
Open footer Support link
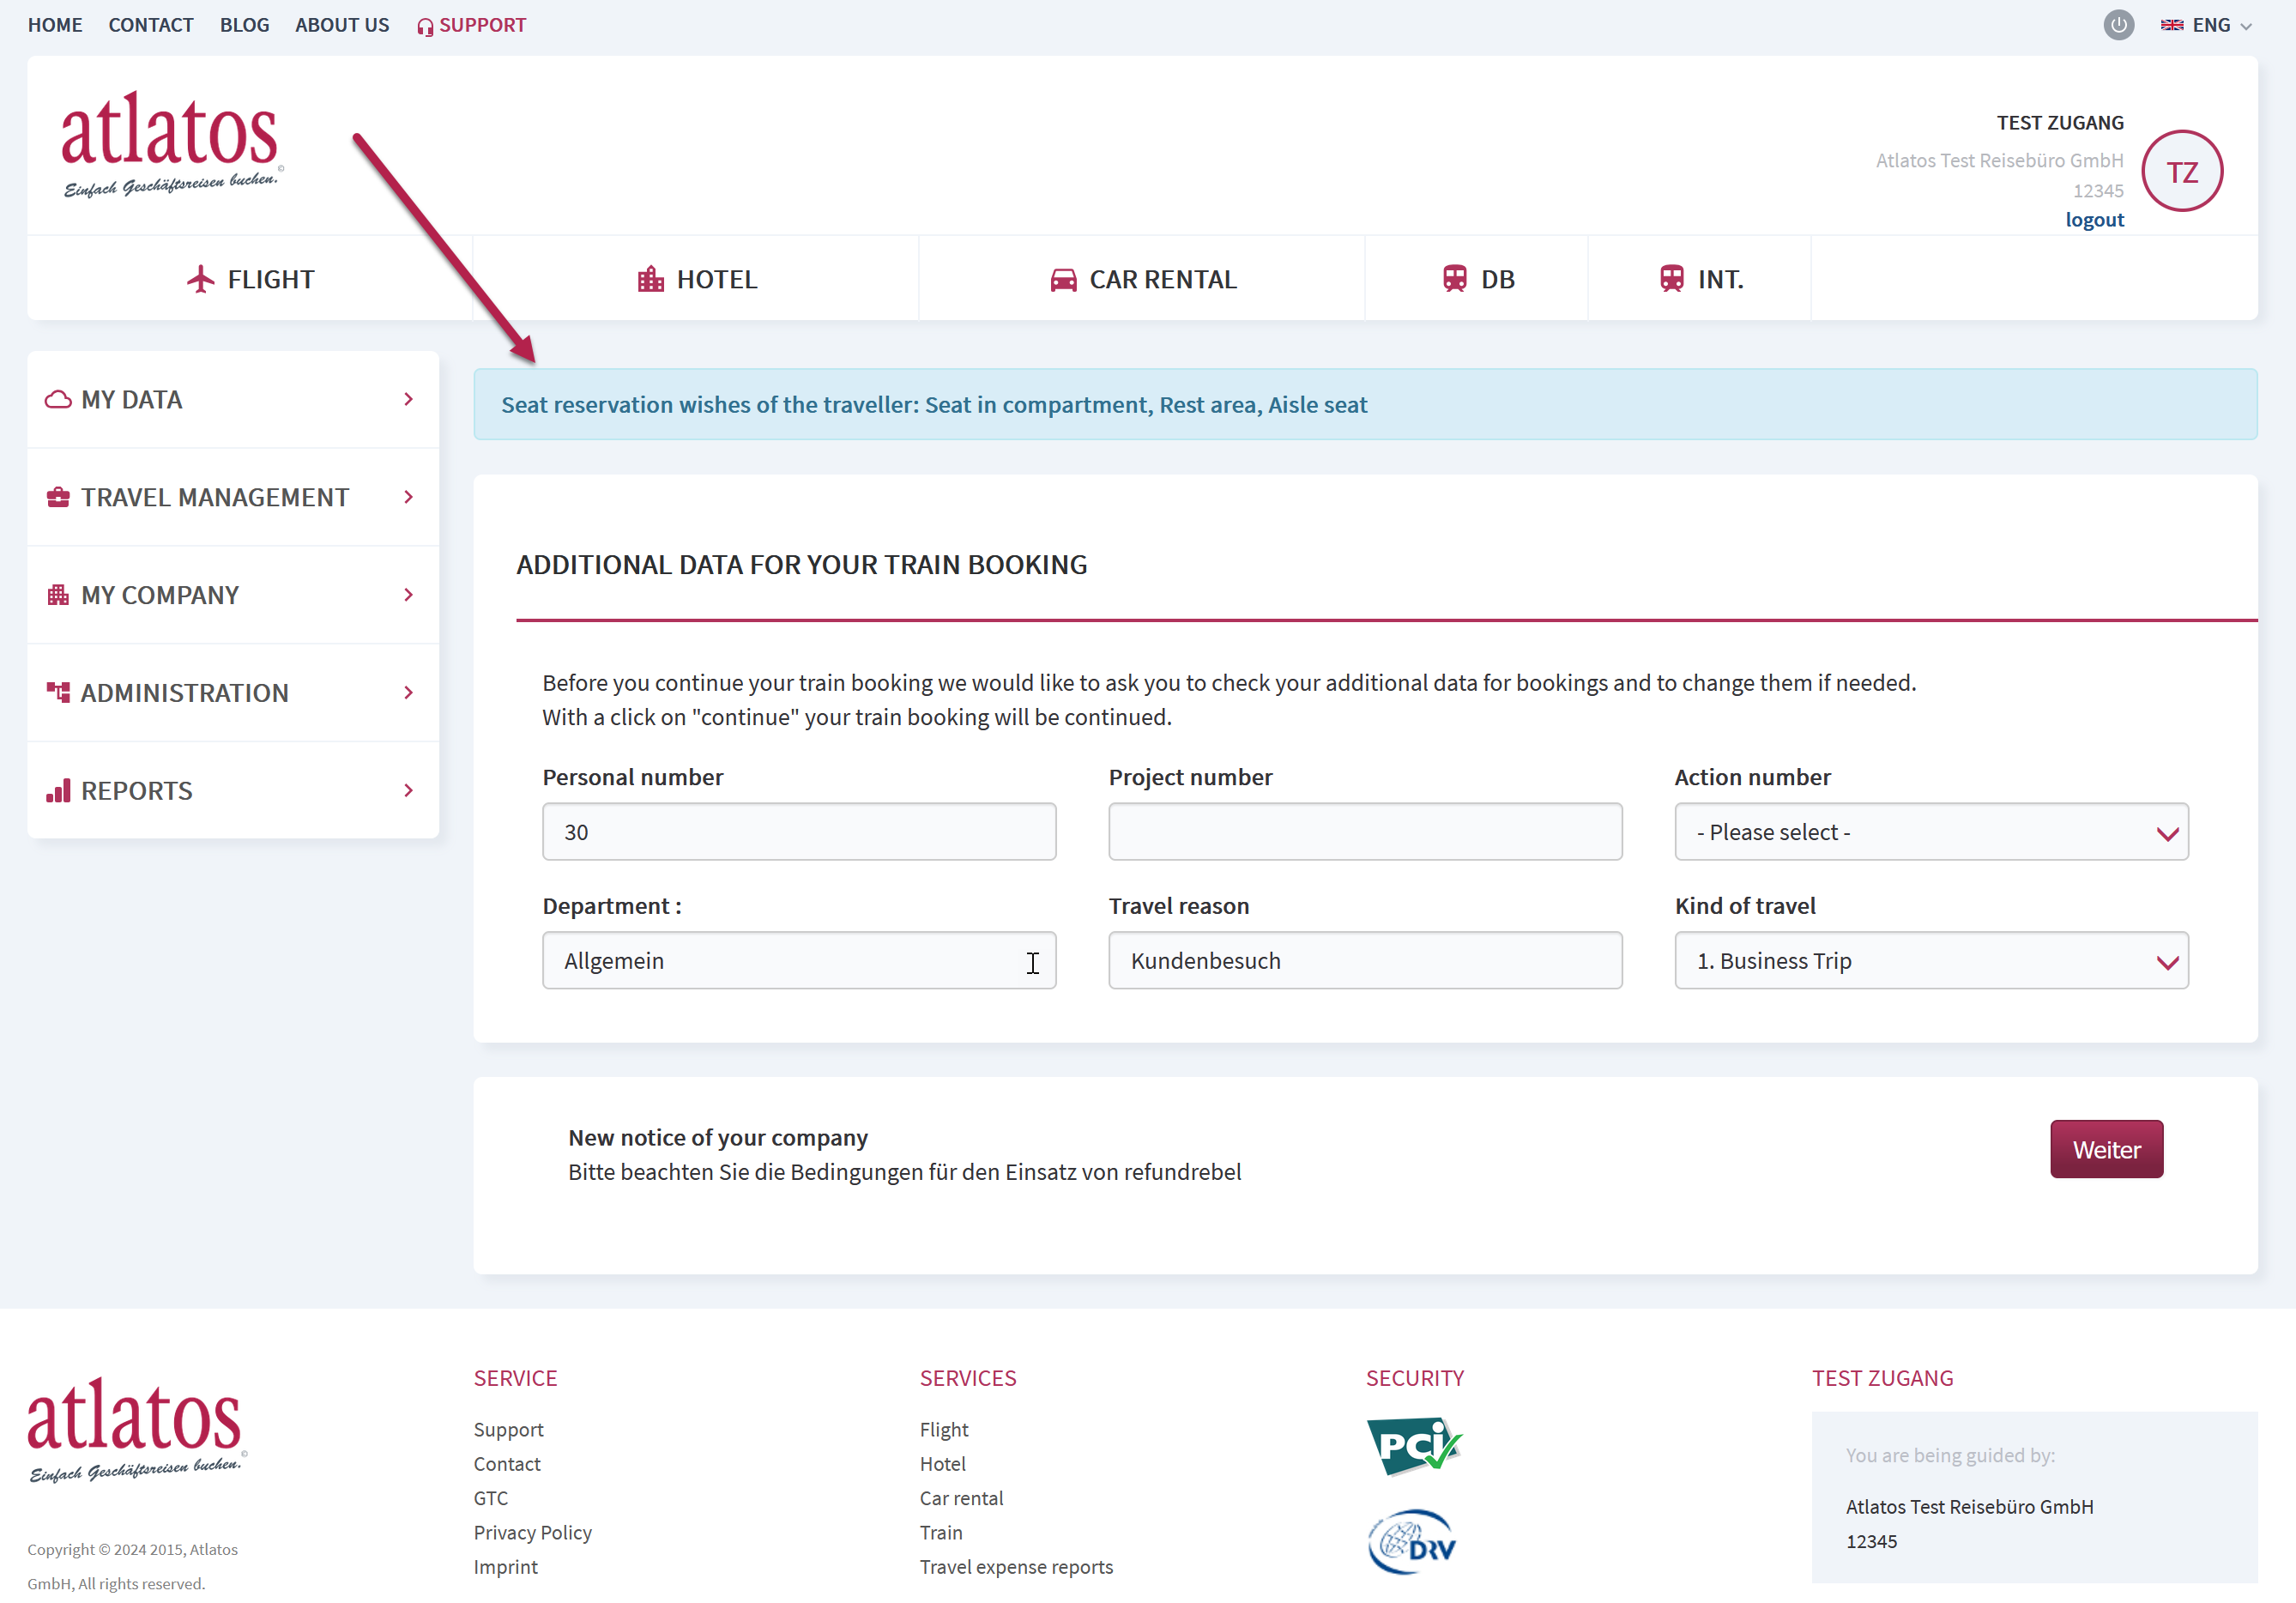pos(509,1430)
